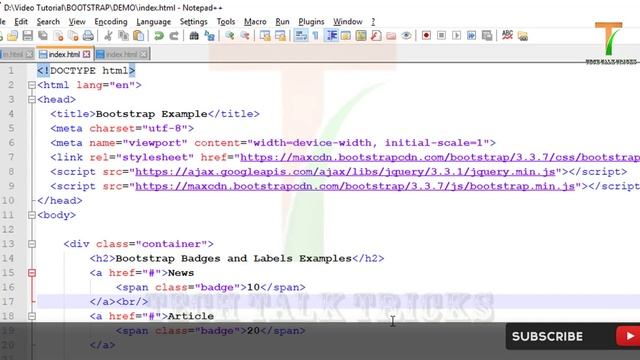Start macro recording with red dot

(x=426, y=36)
